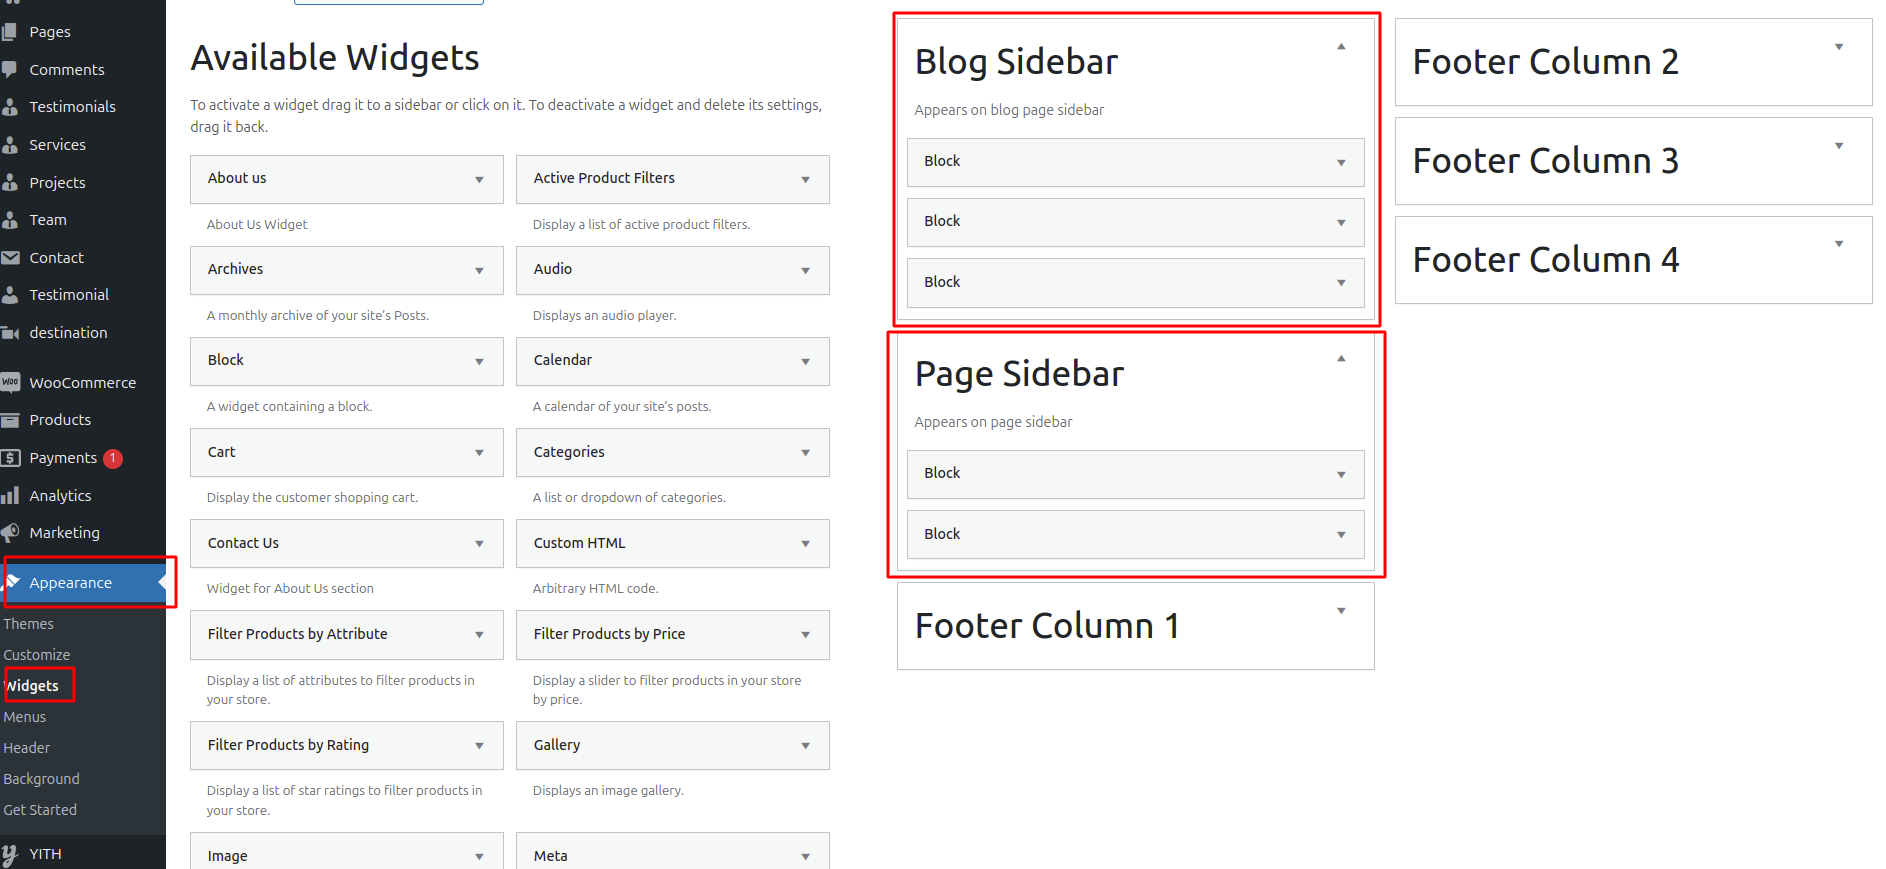Collapse the Page Sidebar panel arrow
Viewport: 1886px width, 869px height.
[1341, 358]
